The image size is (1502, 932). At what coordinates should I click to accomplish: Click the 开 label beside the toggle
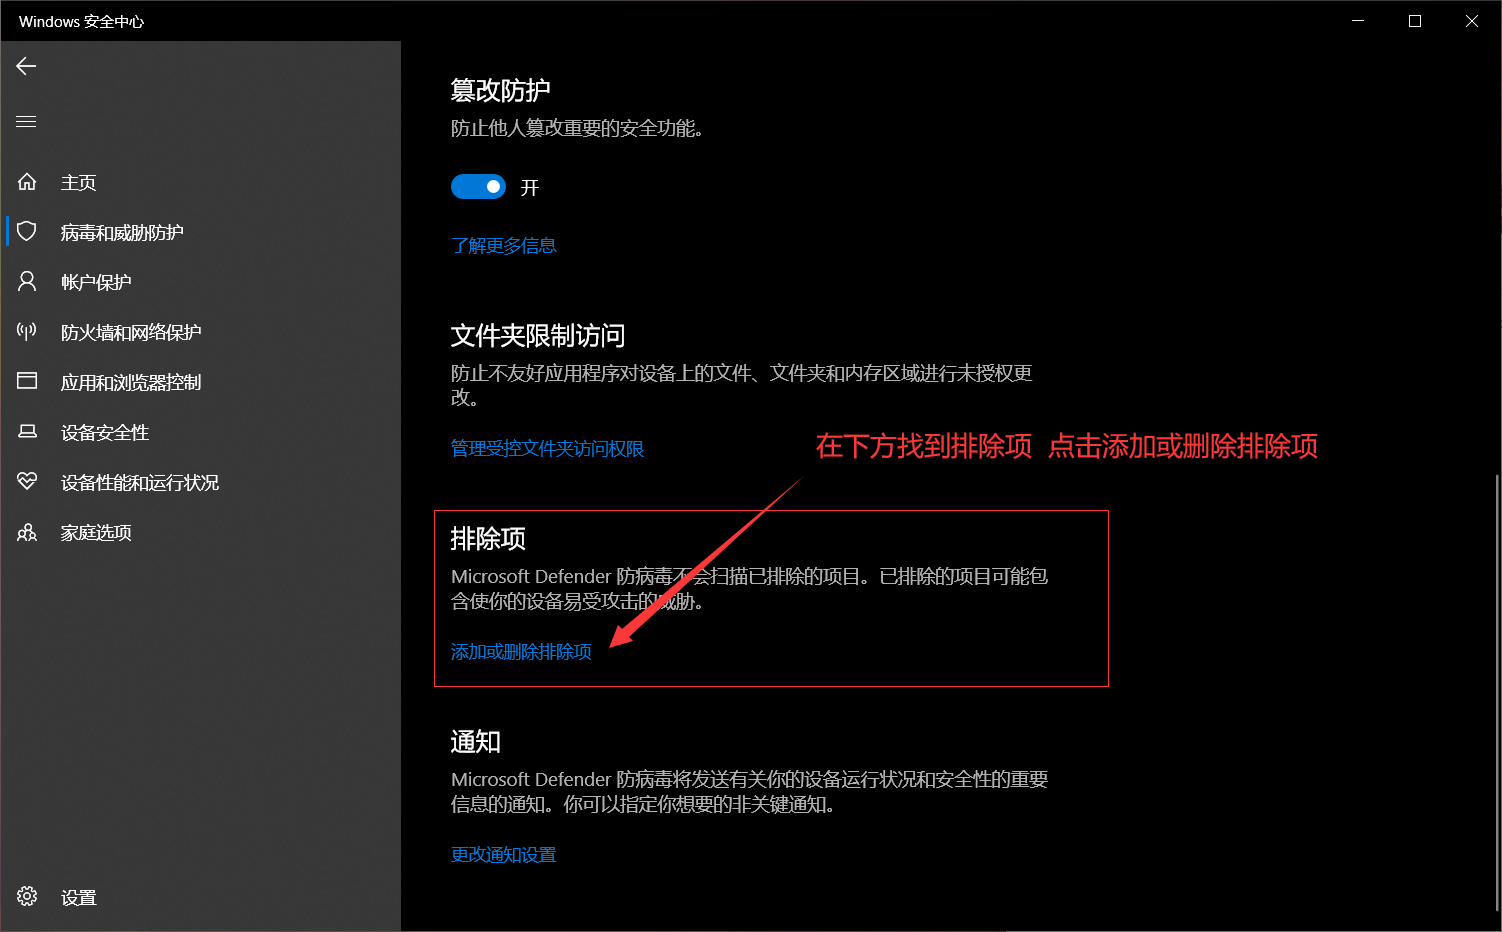pyautogui.click(x=530, y=187)
